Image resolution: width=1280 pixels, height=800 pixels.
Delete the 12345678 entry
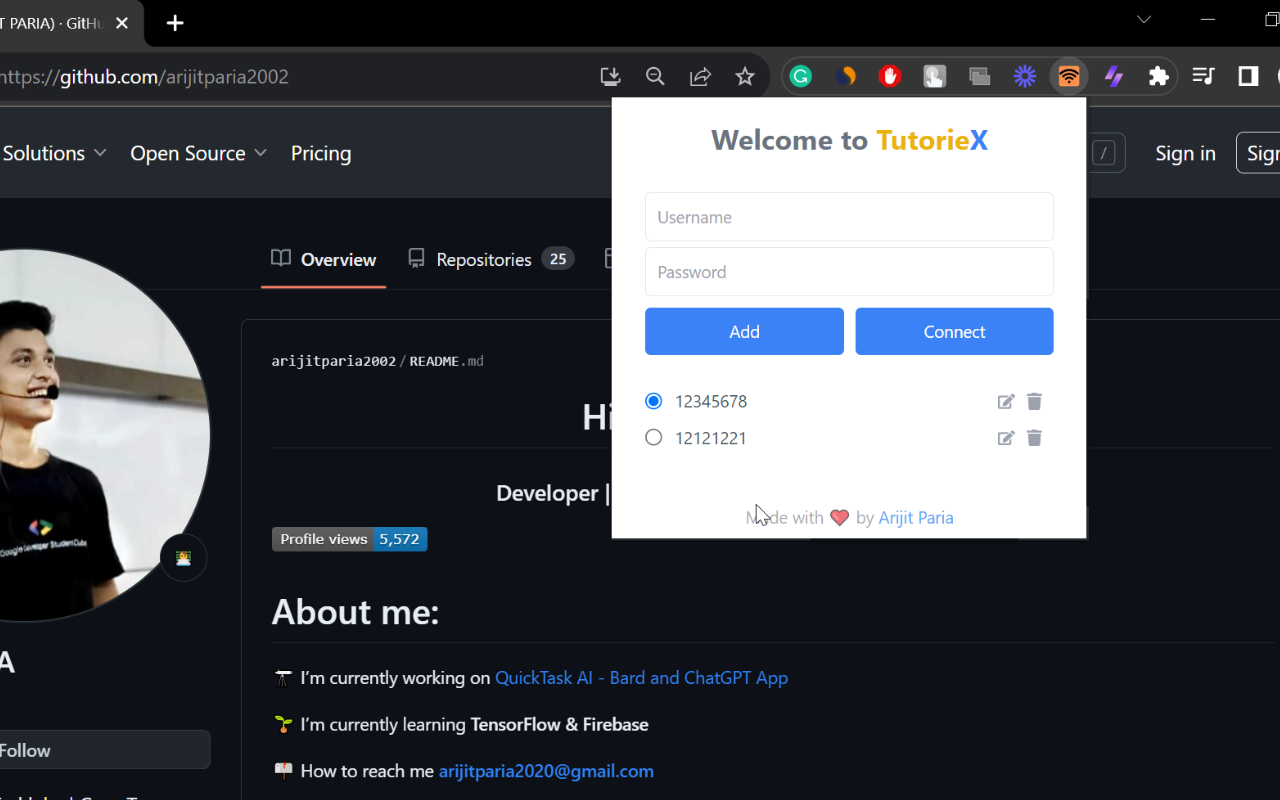1034,401
